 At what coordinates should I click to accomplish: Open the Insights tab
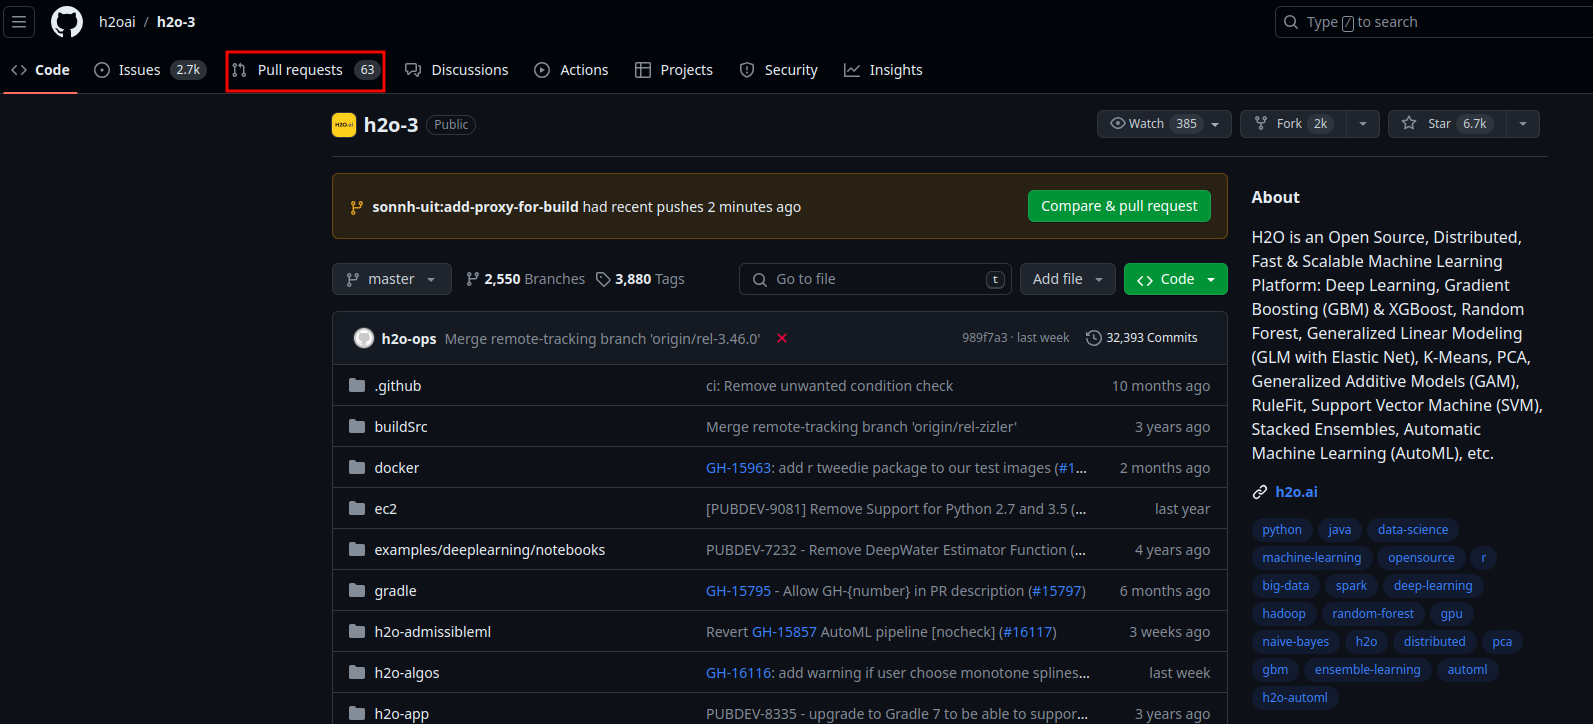884,70
